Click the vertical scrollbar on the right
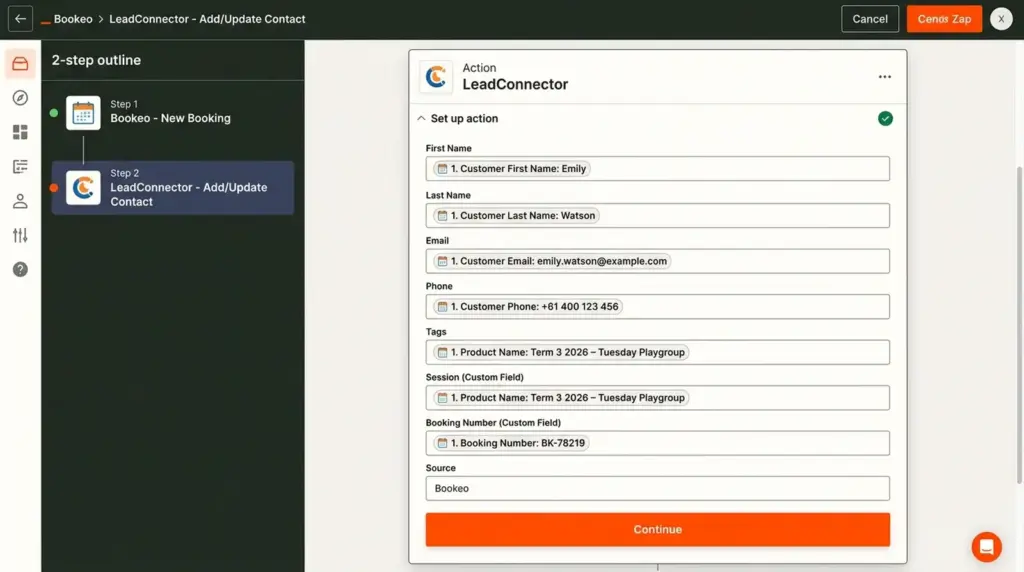The height and width of the screenshot is (572, 1024). 1019,325
